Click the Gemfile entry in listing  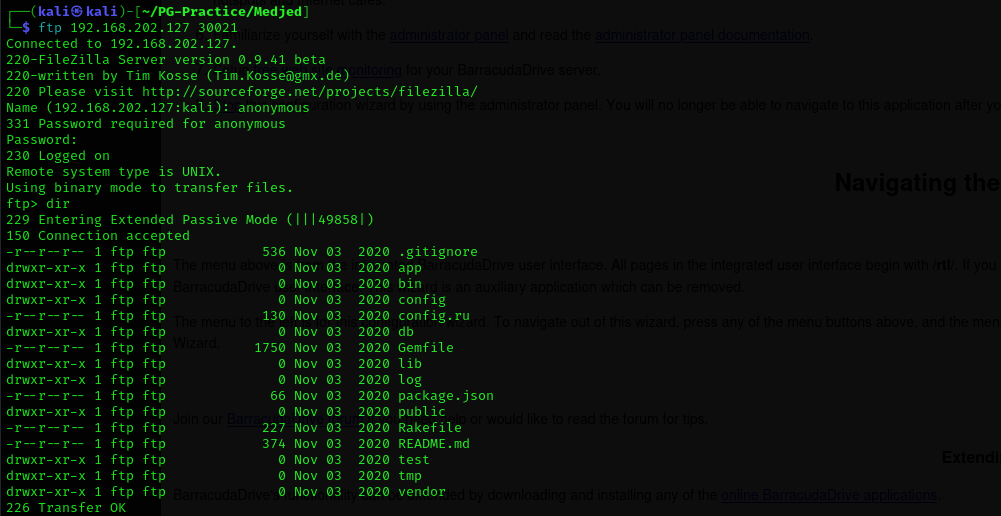click(x=426, y=348)
